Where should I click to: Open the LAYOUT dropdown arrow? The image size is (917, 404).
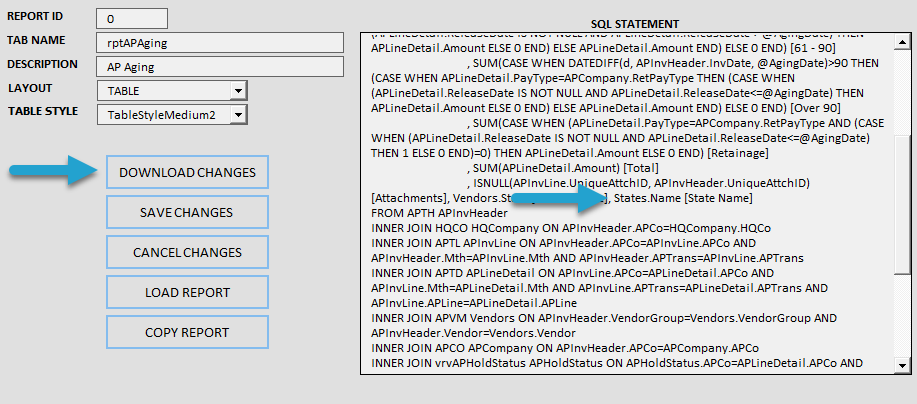pyautogui.click(x=238, y=91)
